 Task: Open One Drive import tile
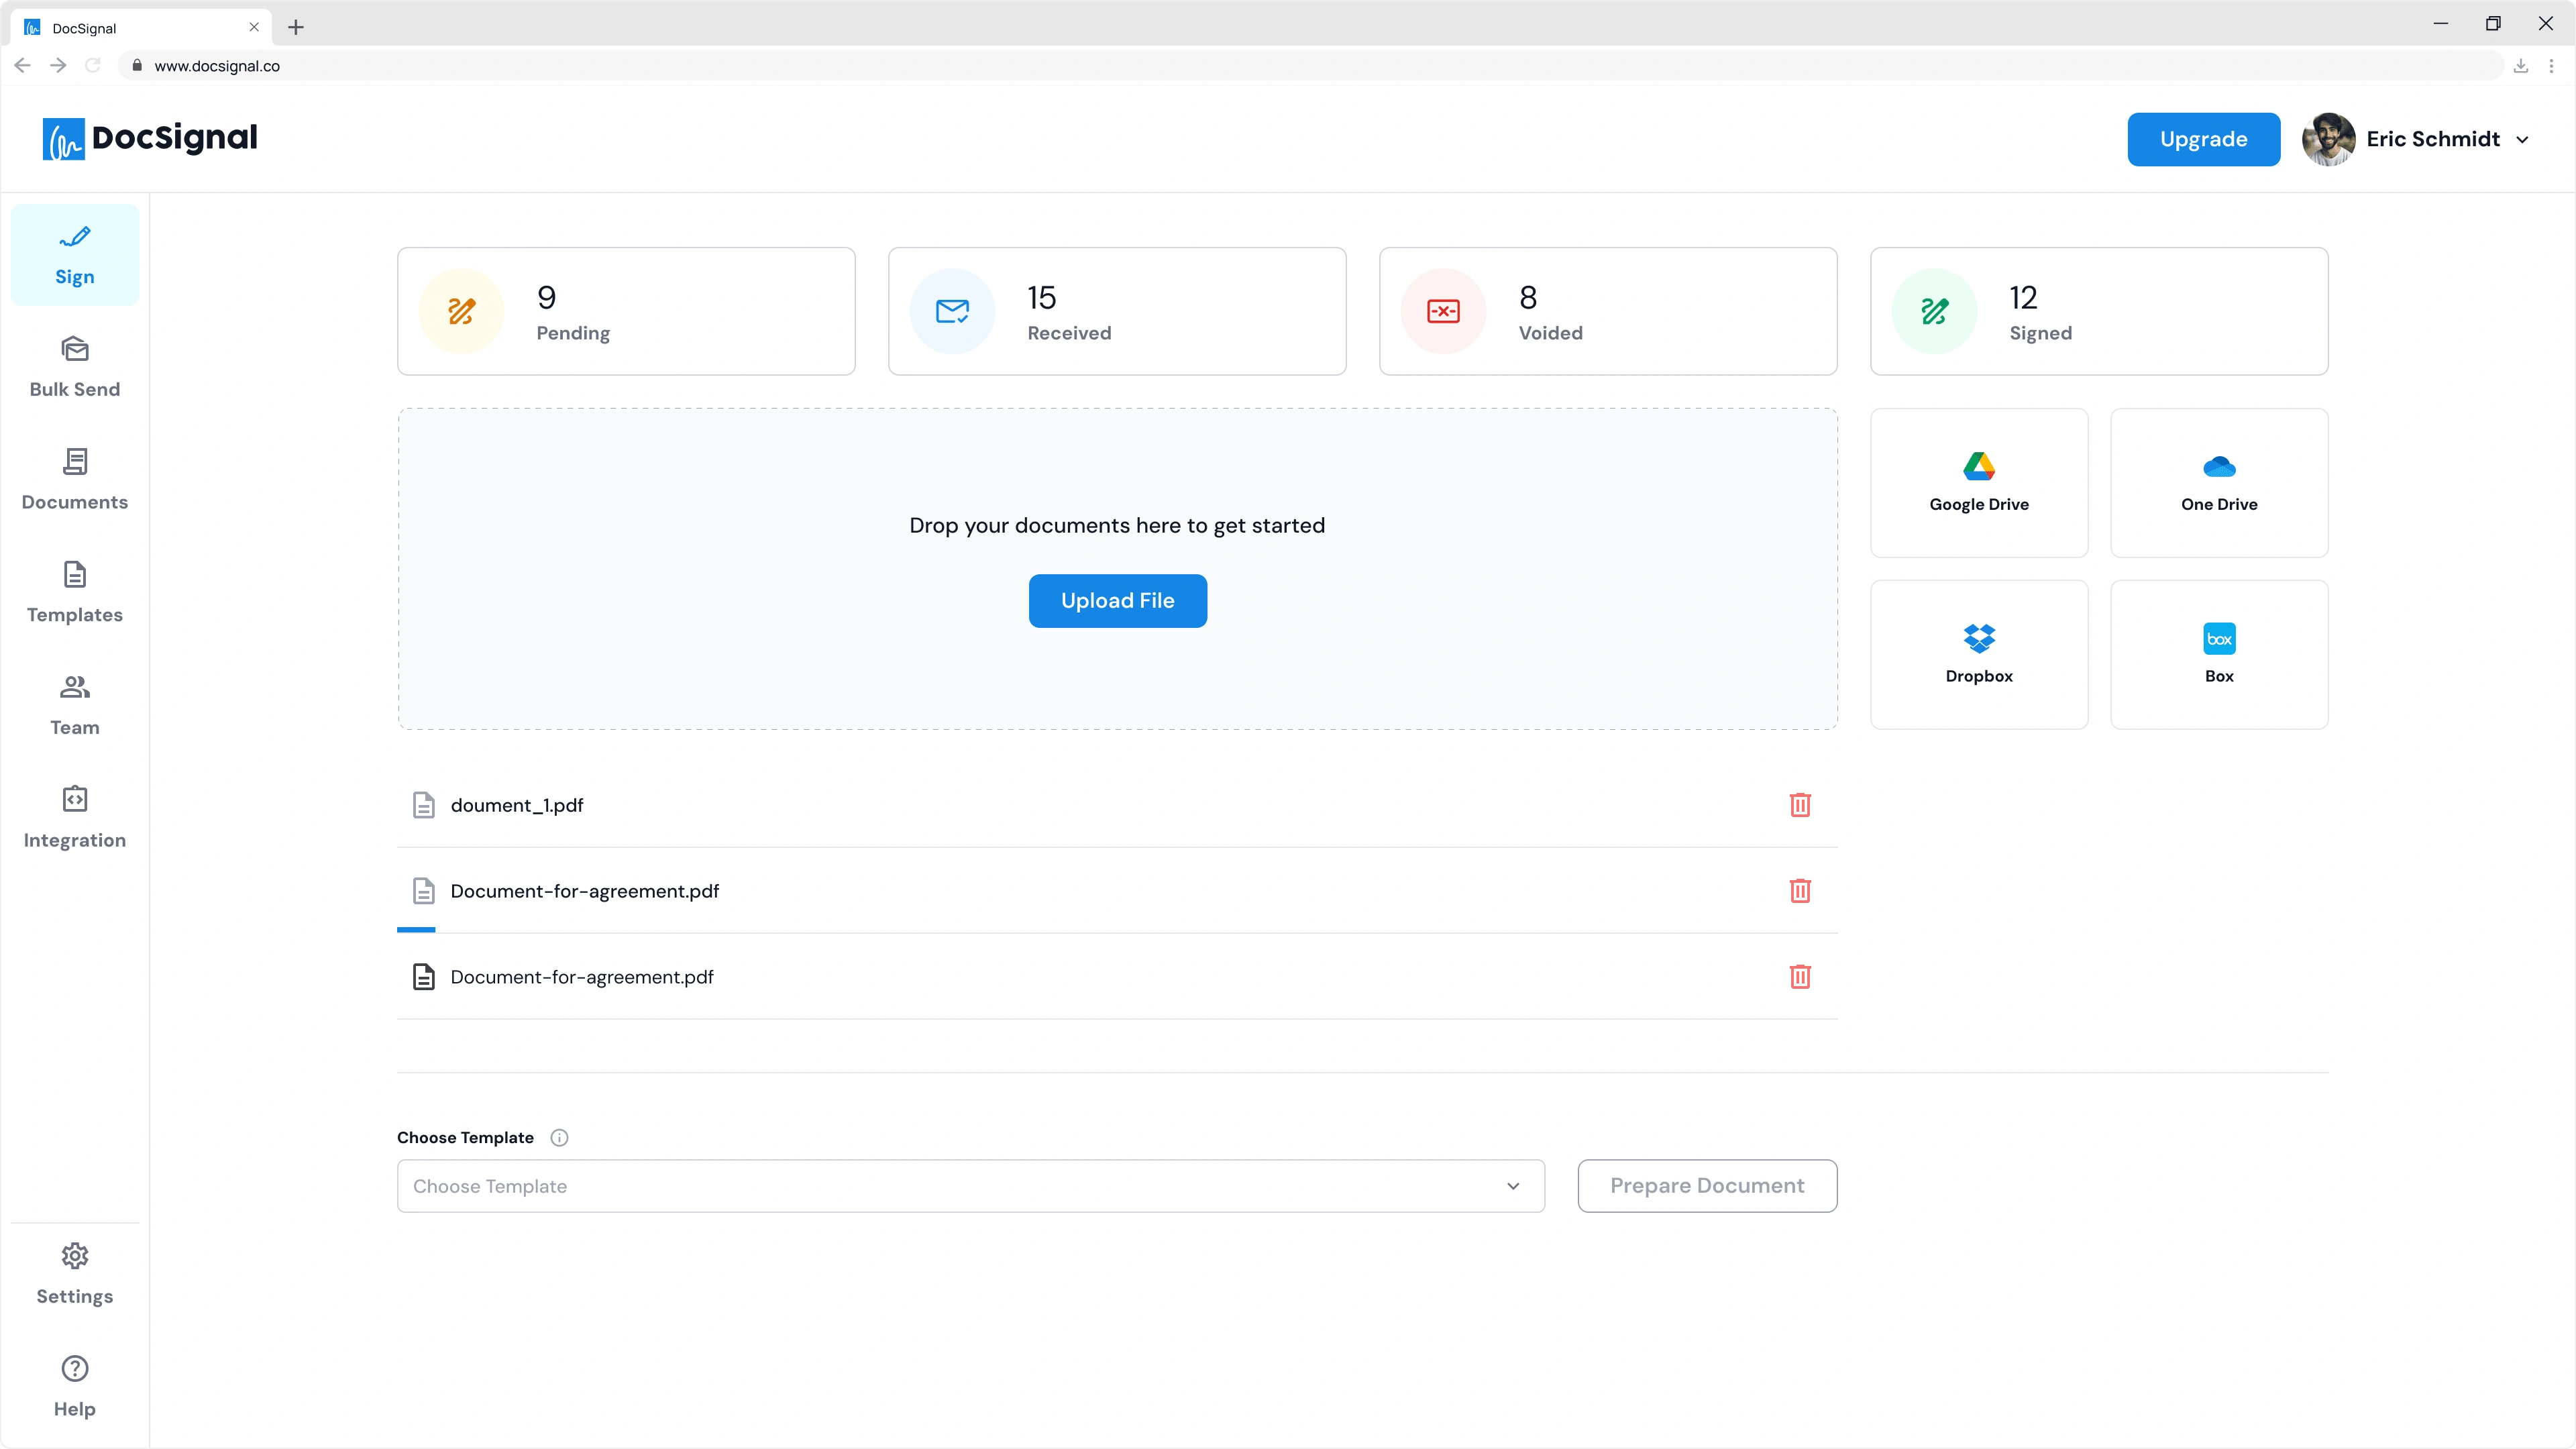tap(2218, 483)
